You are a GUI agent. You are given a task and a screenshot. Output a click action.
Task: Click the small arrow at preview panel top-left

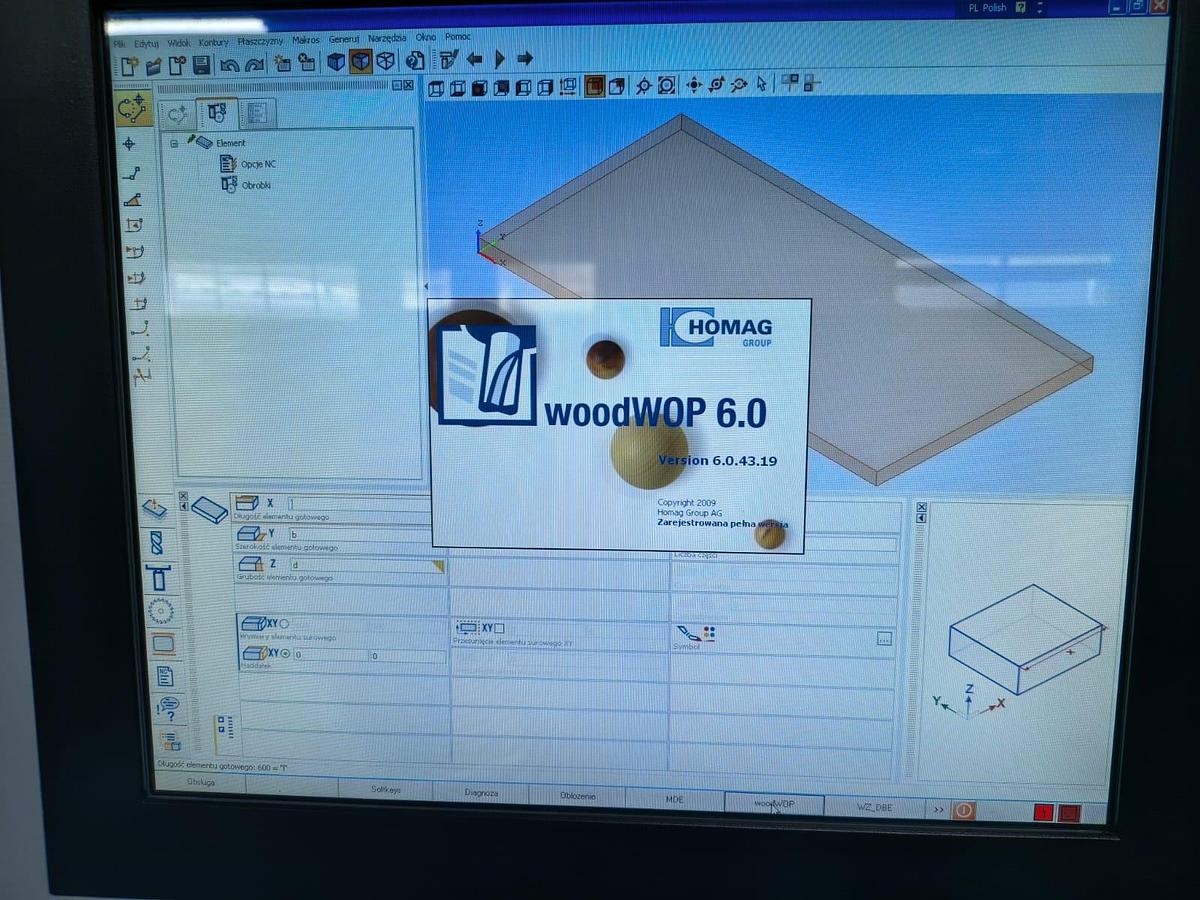[922, 518]
